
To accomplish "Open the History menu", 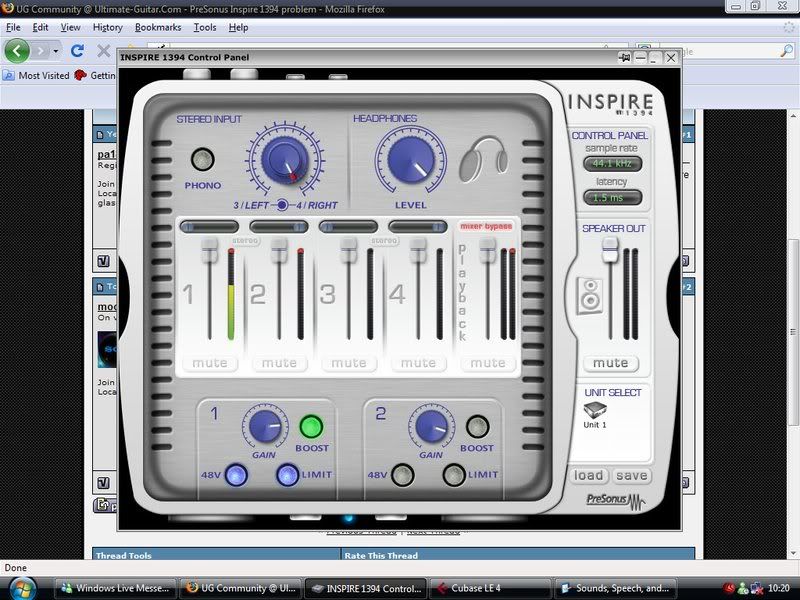I will click(107, 27).
